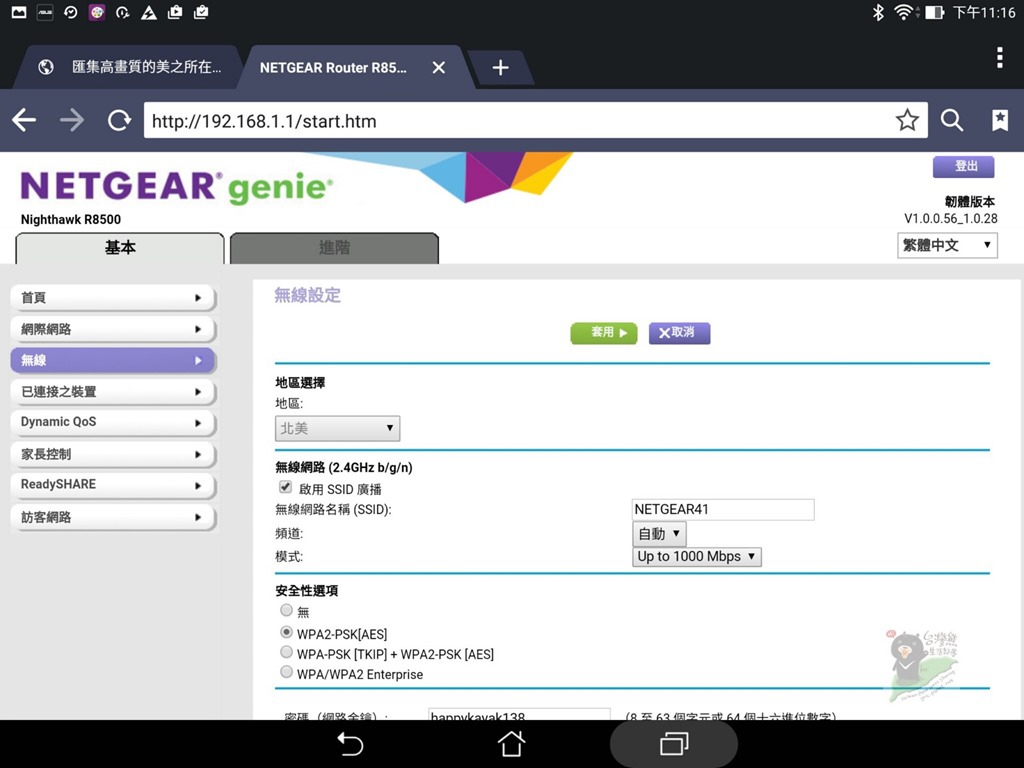This screenshot has height=768, width=1024.
Task: Switch to the 進階 tab
Action: 334,248
